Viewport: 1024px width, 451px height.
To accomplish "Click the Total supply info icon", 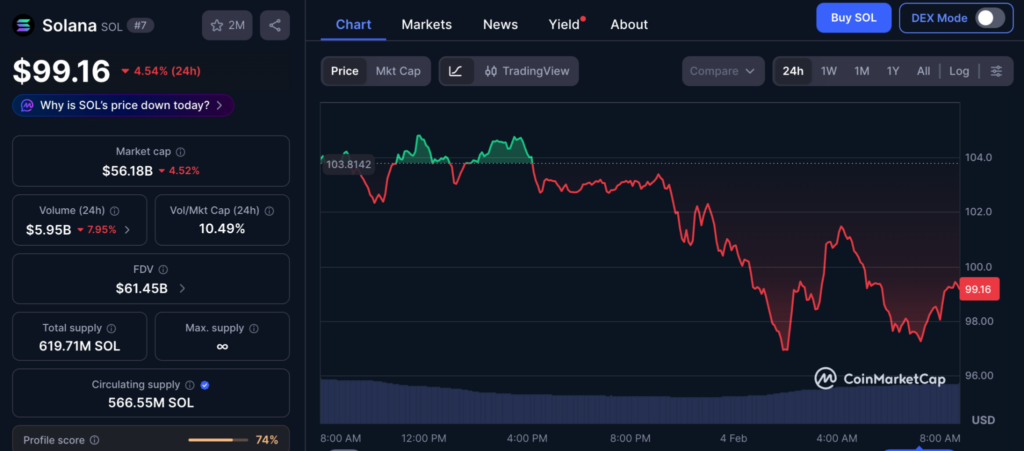I will [x=111, y=328].
